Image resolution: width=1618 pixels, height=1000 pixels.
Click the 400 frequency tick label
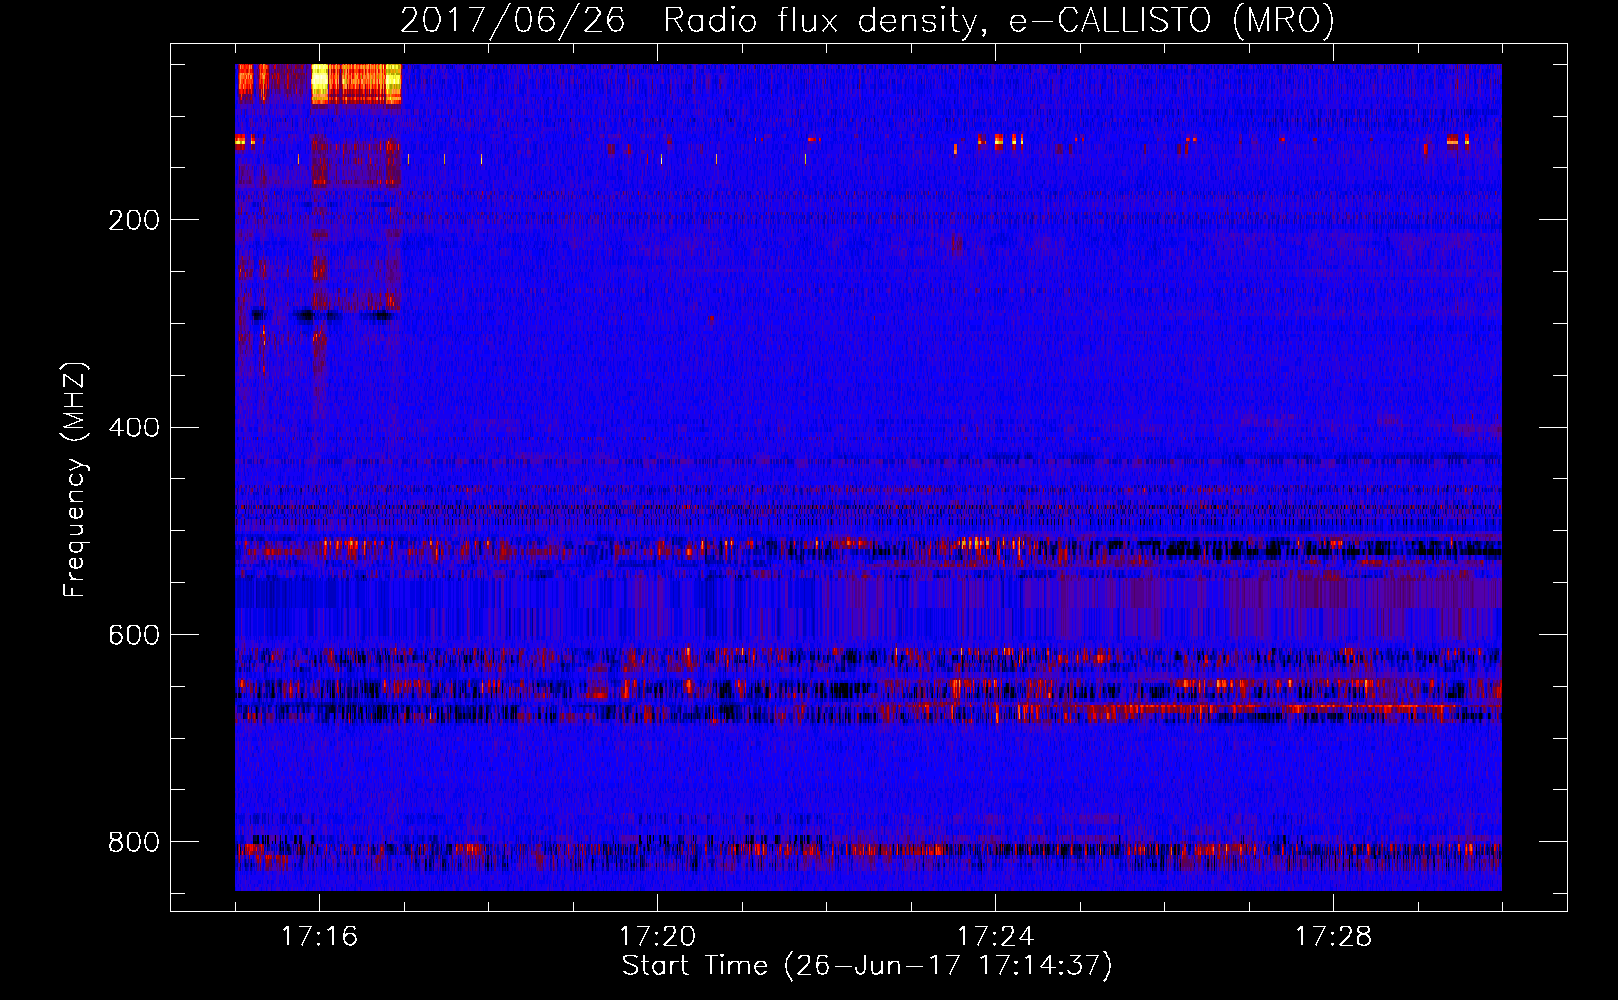134,428
